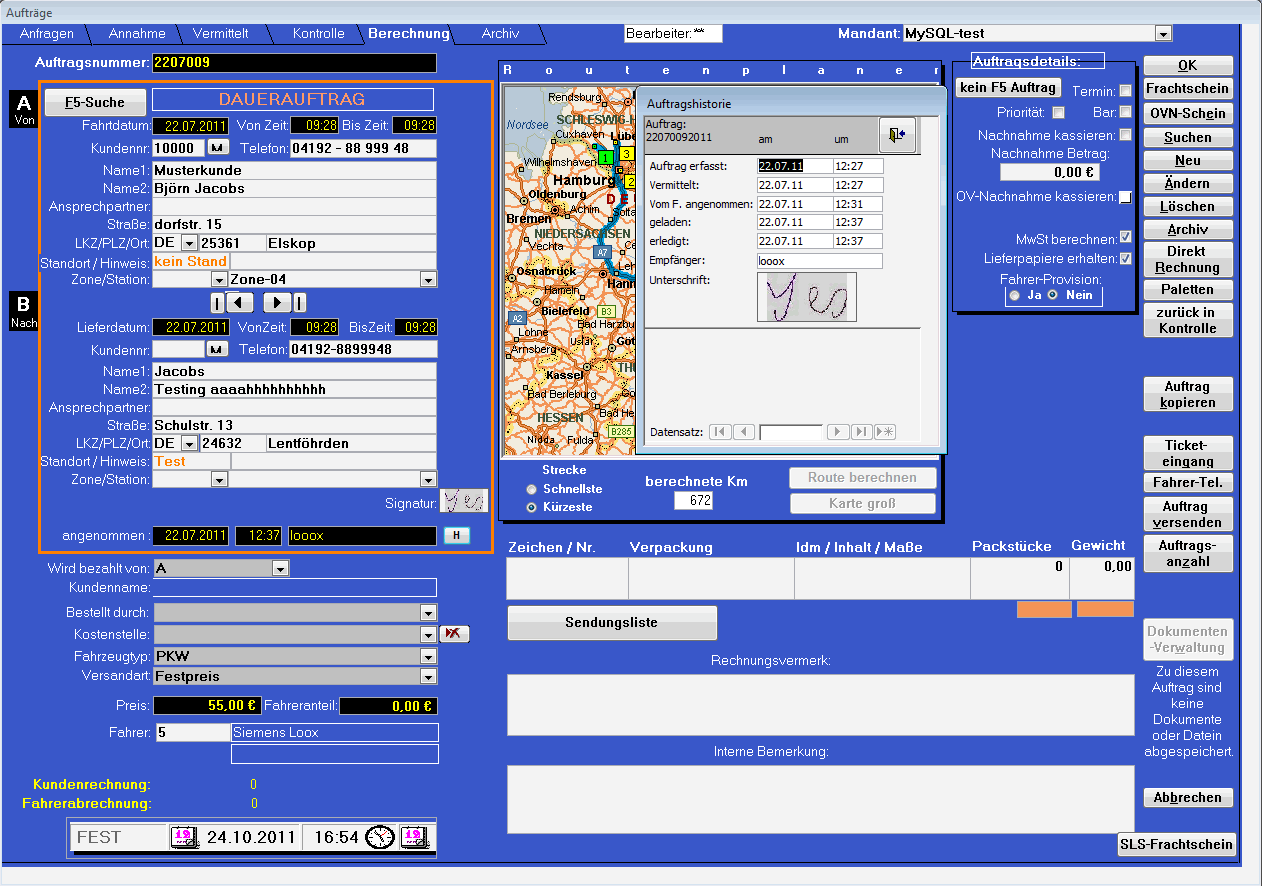The image size is (1262, 886).
Task: Click the Kostenstelle clear icon button
Action: pyautogui.click(x=454, y=634)
